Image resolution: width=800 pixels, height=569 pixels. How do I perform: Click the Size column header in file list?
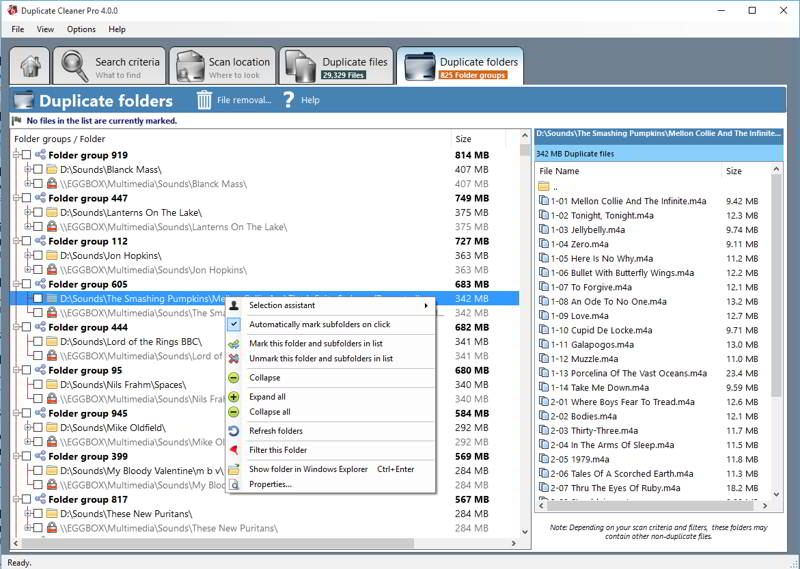click(734, 171)
